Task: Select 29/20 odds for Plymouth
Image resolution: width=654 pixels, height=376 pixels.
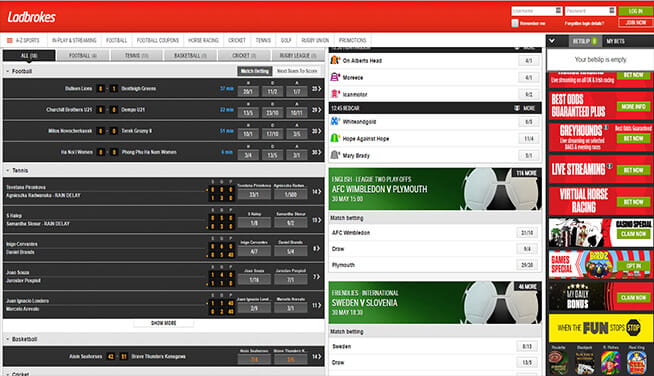Action: tap(527, 265)
